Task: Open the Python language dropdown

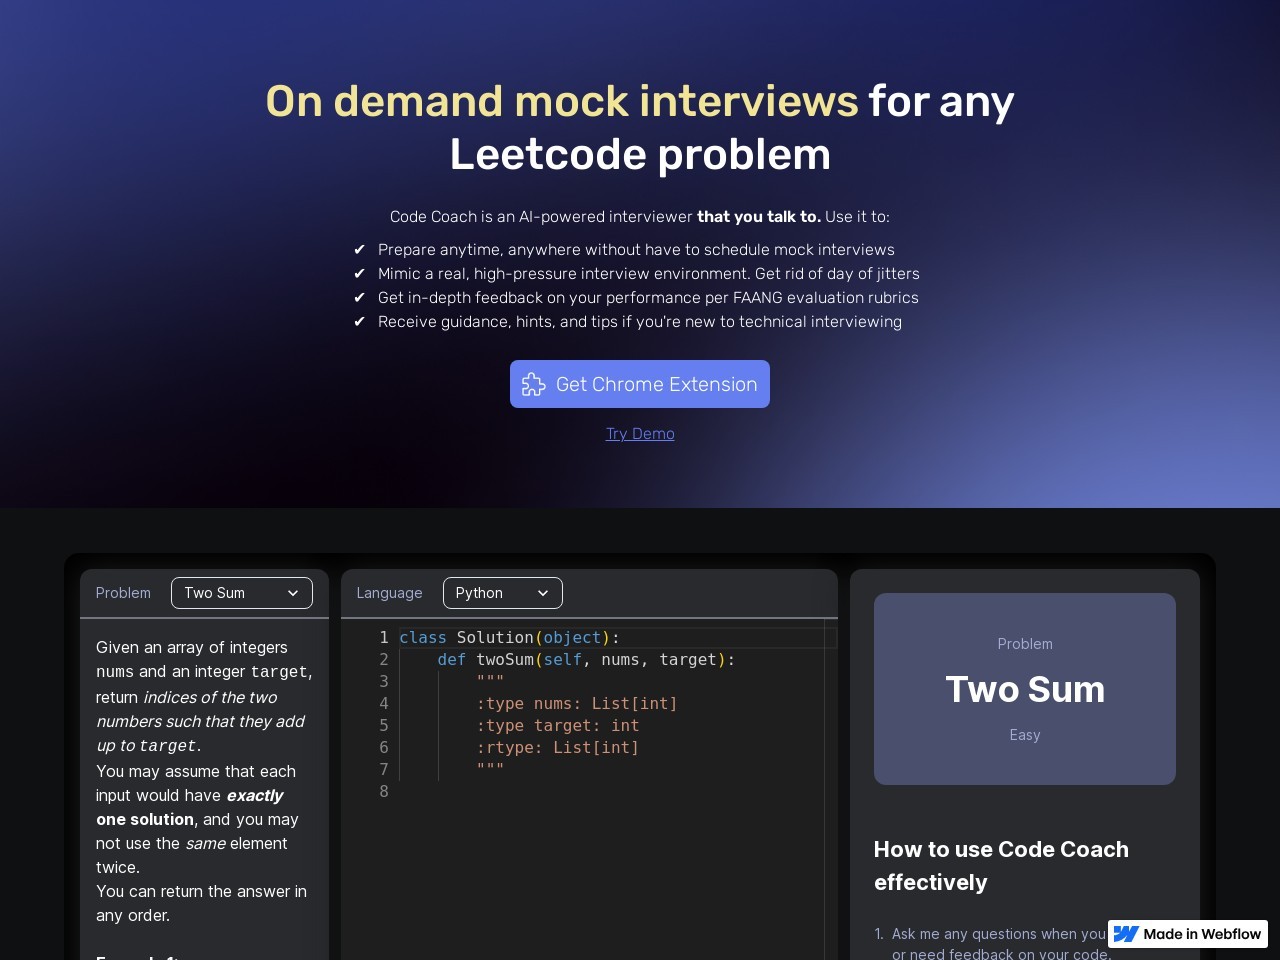Action: (502, 593)
